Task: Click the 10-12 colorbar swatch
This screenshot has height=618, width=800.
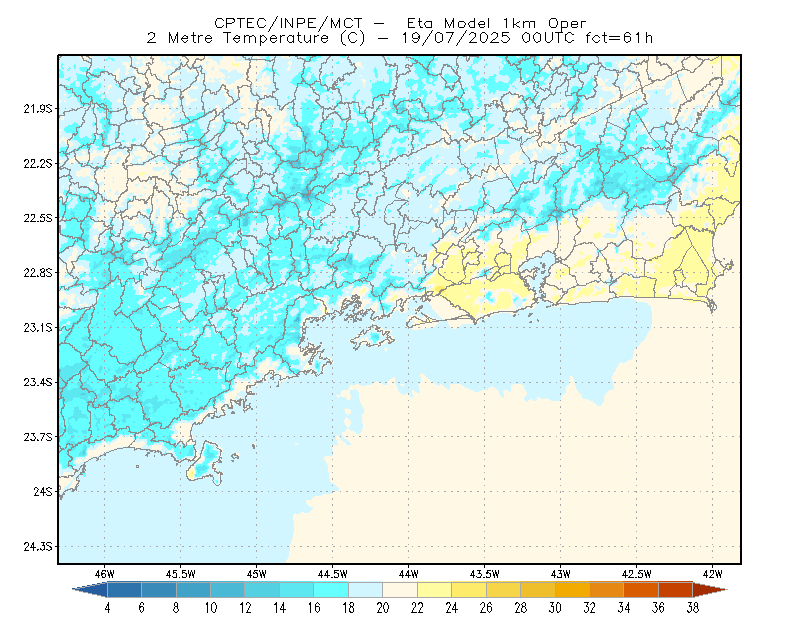Action: pos(228,590)
